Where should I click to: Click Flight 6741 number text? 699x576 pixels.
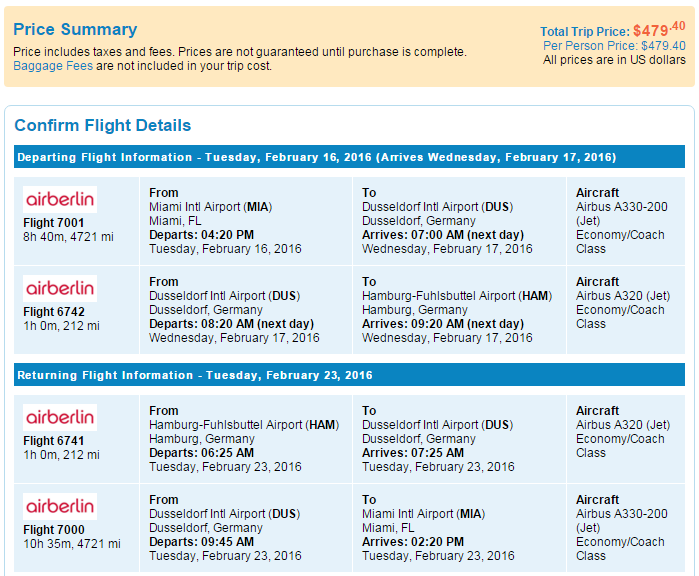coord(54,441)
